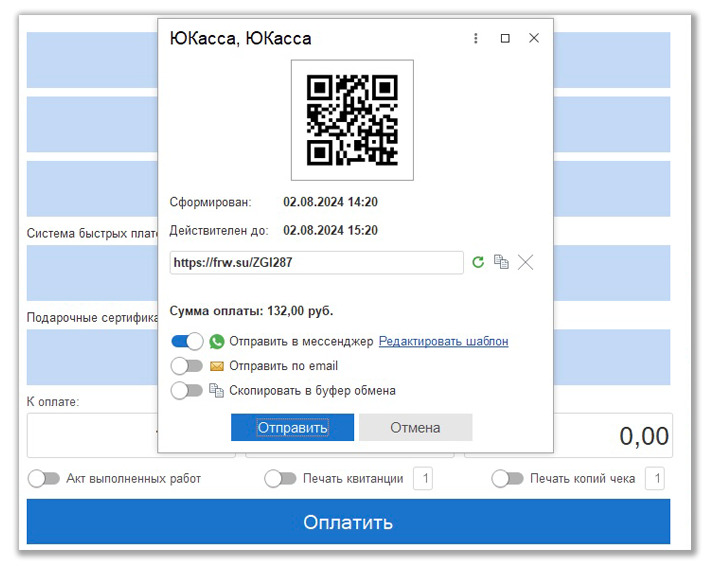The width and height of the screenshot is (716, 565).
Task: Close the ЮKassa dialog
Action: click(534, 38)
